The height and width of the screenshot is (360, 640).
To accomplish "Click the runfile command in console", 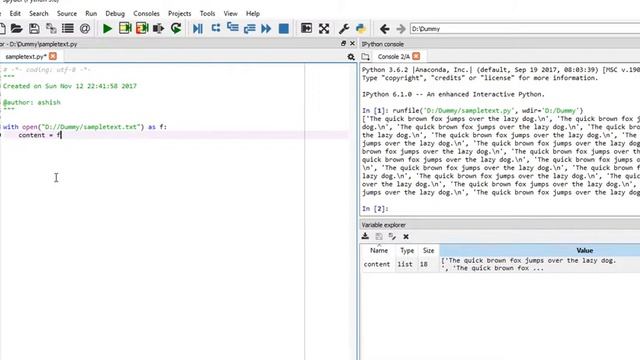I will point(488,111).
